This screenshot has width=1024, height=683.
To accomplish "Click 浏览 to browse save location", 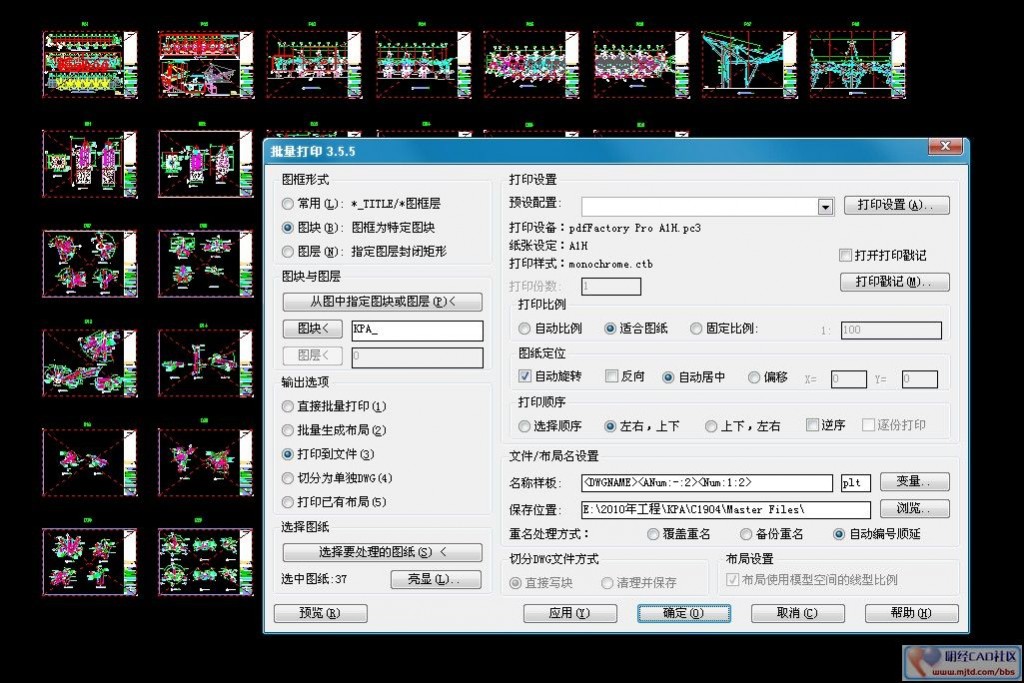I will click(913, 508).
